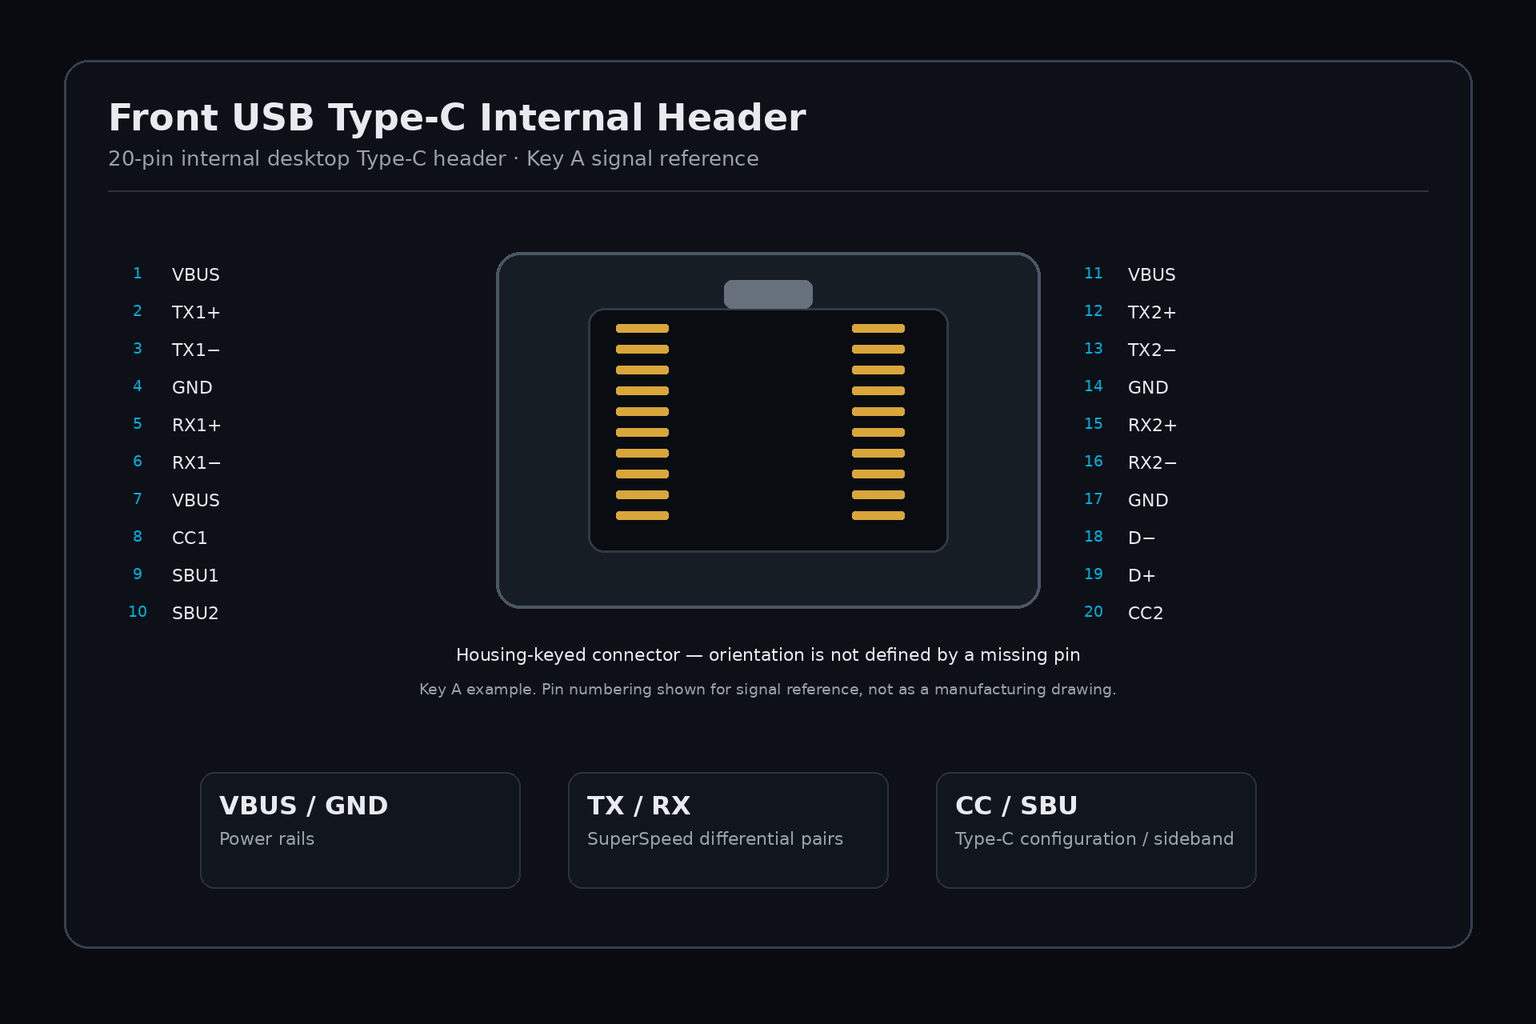
Task: Select the D− signal label
Action: 1142,538
